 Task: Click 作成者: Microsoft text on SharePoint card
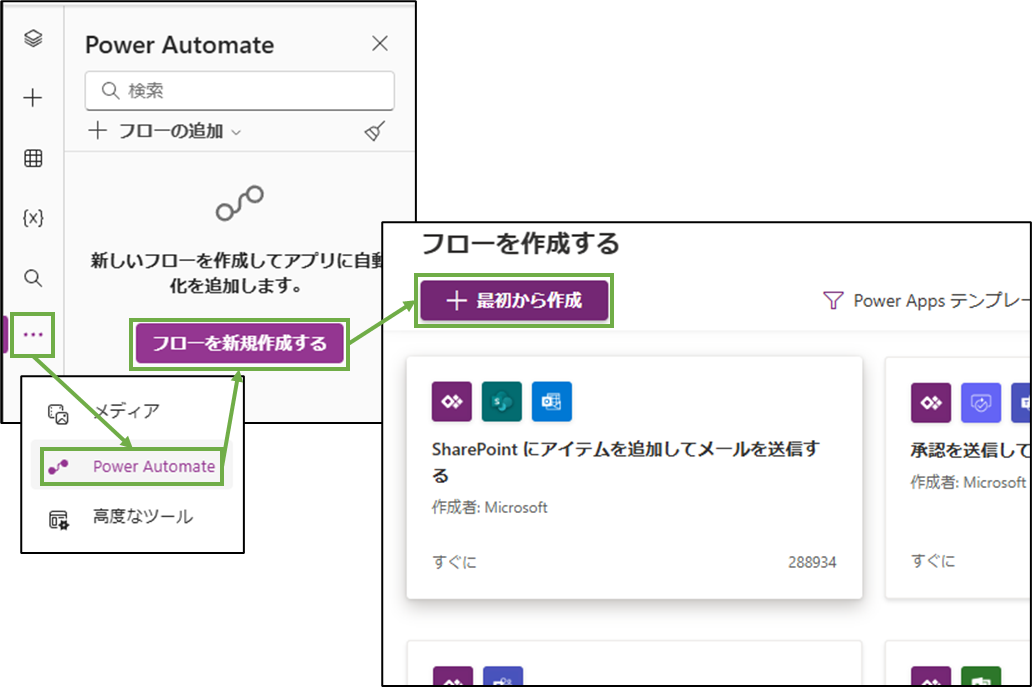(490, 507)
